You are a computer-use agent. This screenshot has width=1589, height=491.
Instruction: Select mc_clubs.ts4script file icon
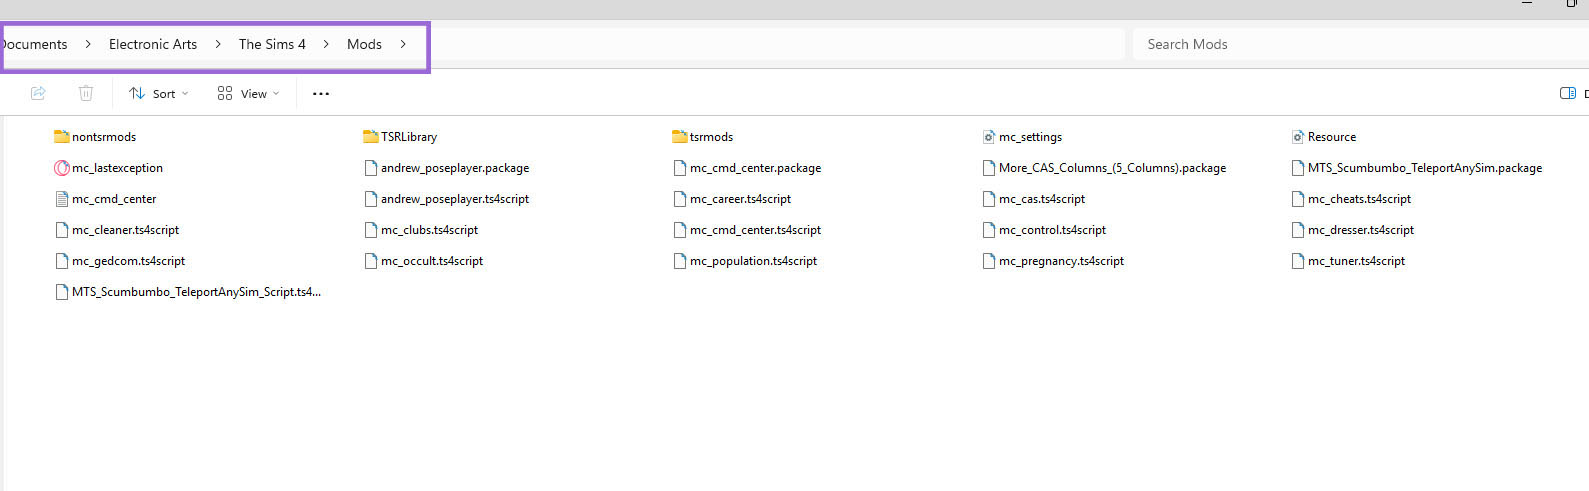[x=371, y=230]
